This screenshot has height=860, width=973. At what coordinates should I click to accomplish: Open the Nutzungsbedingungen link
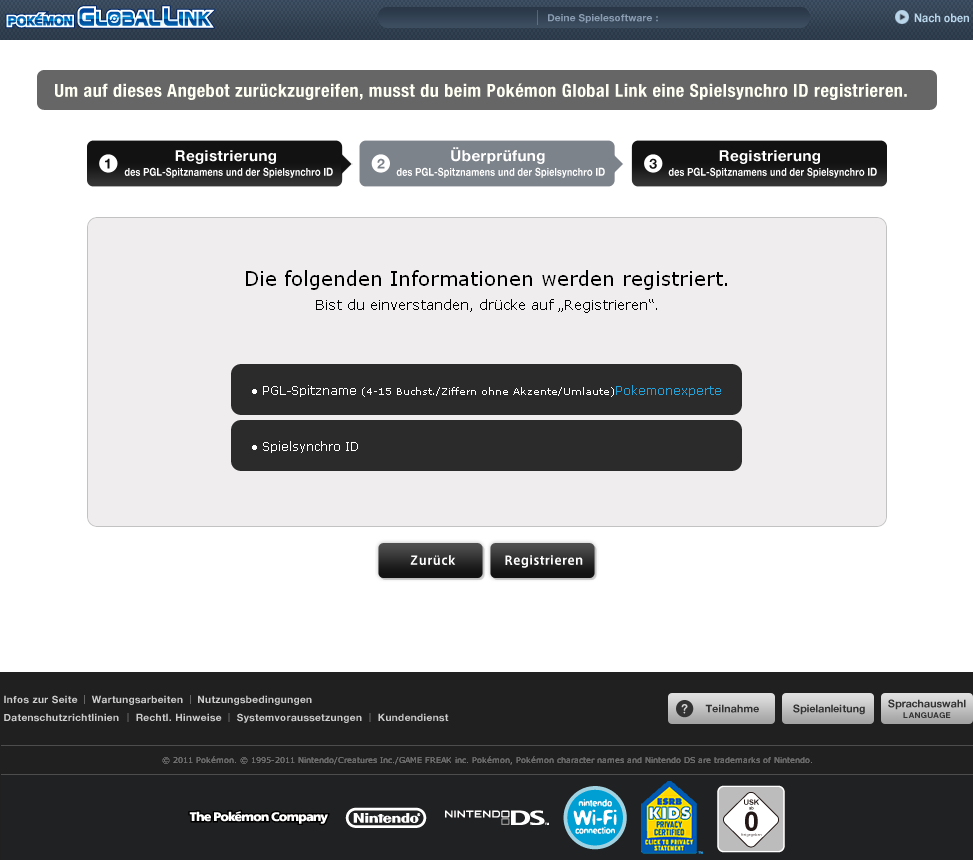point(254,700)
